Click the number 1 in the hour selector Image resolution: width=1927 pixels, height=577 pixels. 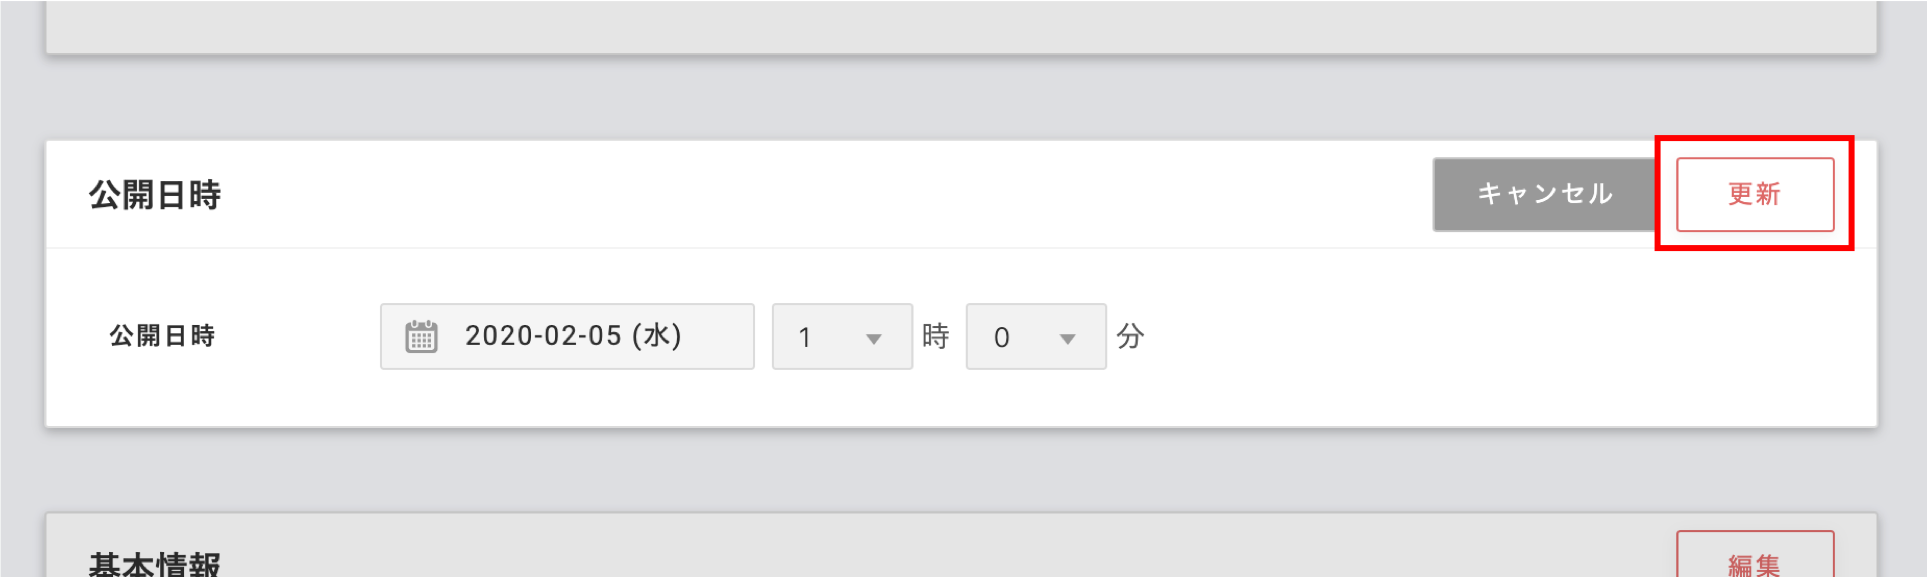click(805, 338)
